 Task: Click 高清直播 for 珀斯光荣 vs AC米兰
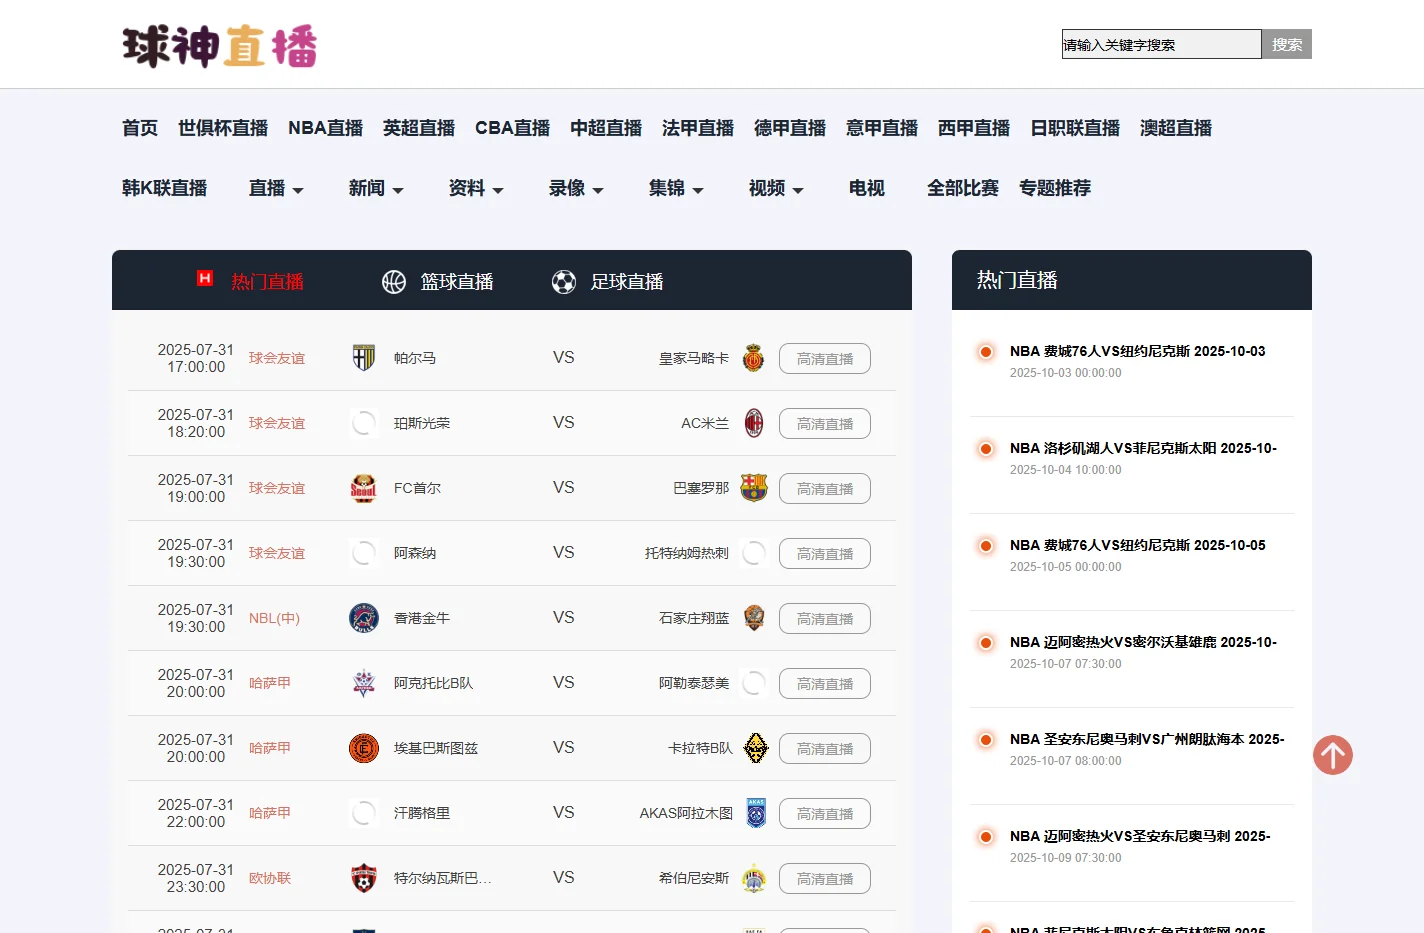825,423
